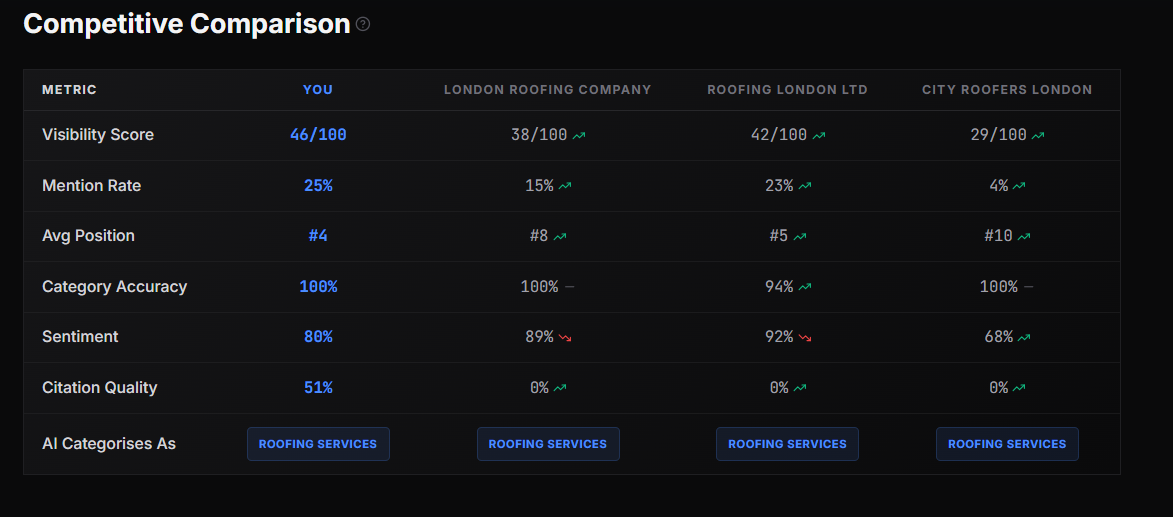Click trend arrow in City Roofers London citation cell
1173x517 pixels.
point(1019,388)
